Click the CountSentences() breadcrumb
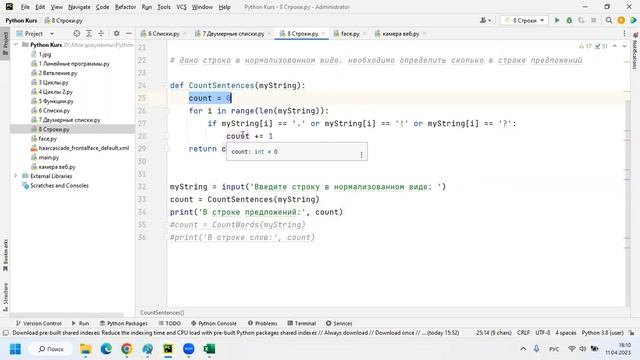The image size is (640, 360). coord(162,313)
